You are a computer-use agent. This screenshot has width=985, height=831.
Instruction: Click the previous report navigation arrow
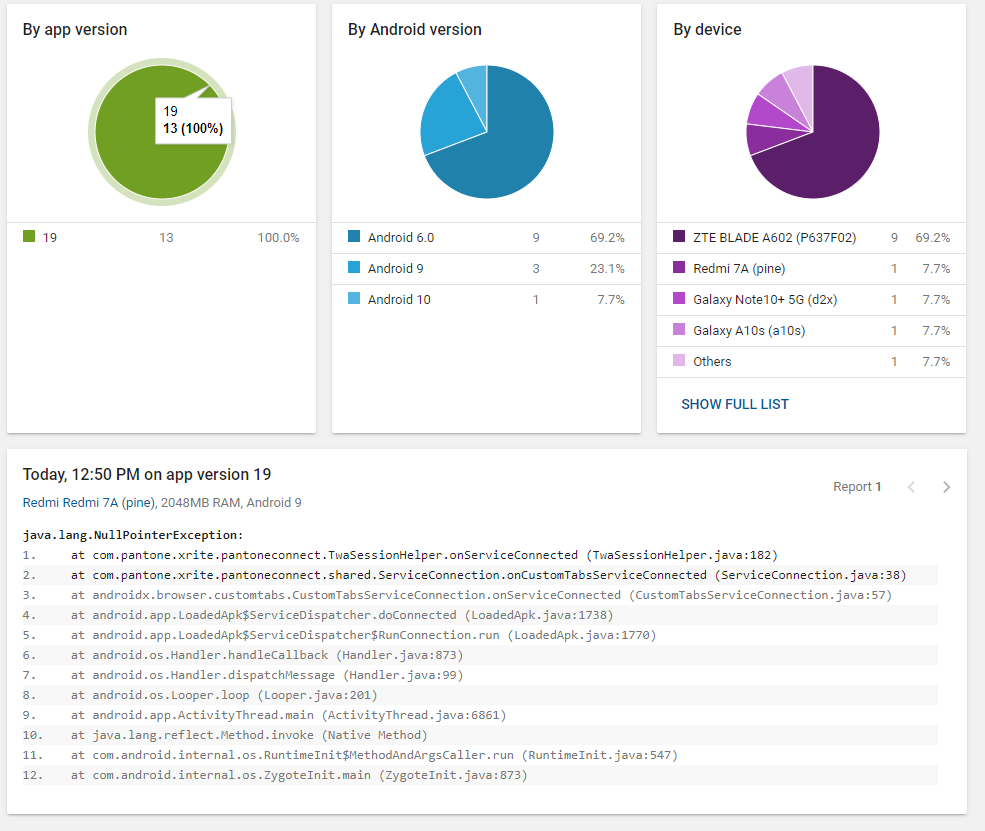tap(911, 487)
